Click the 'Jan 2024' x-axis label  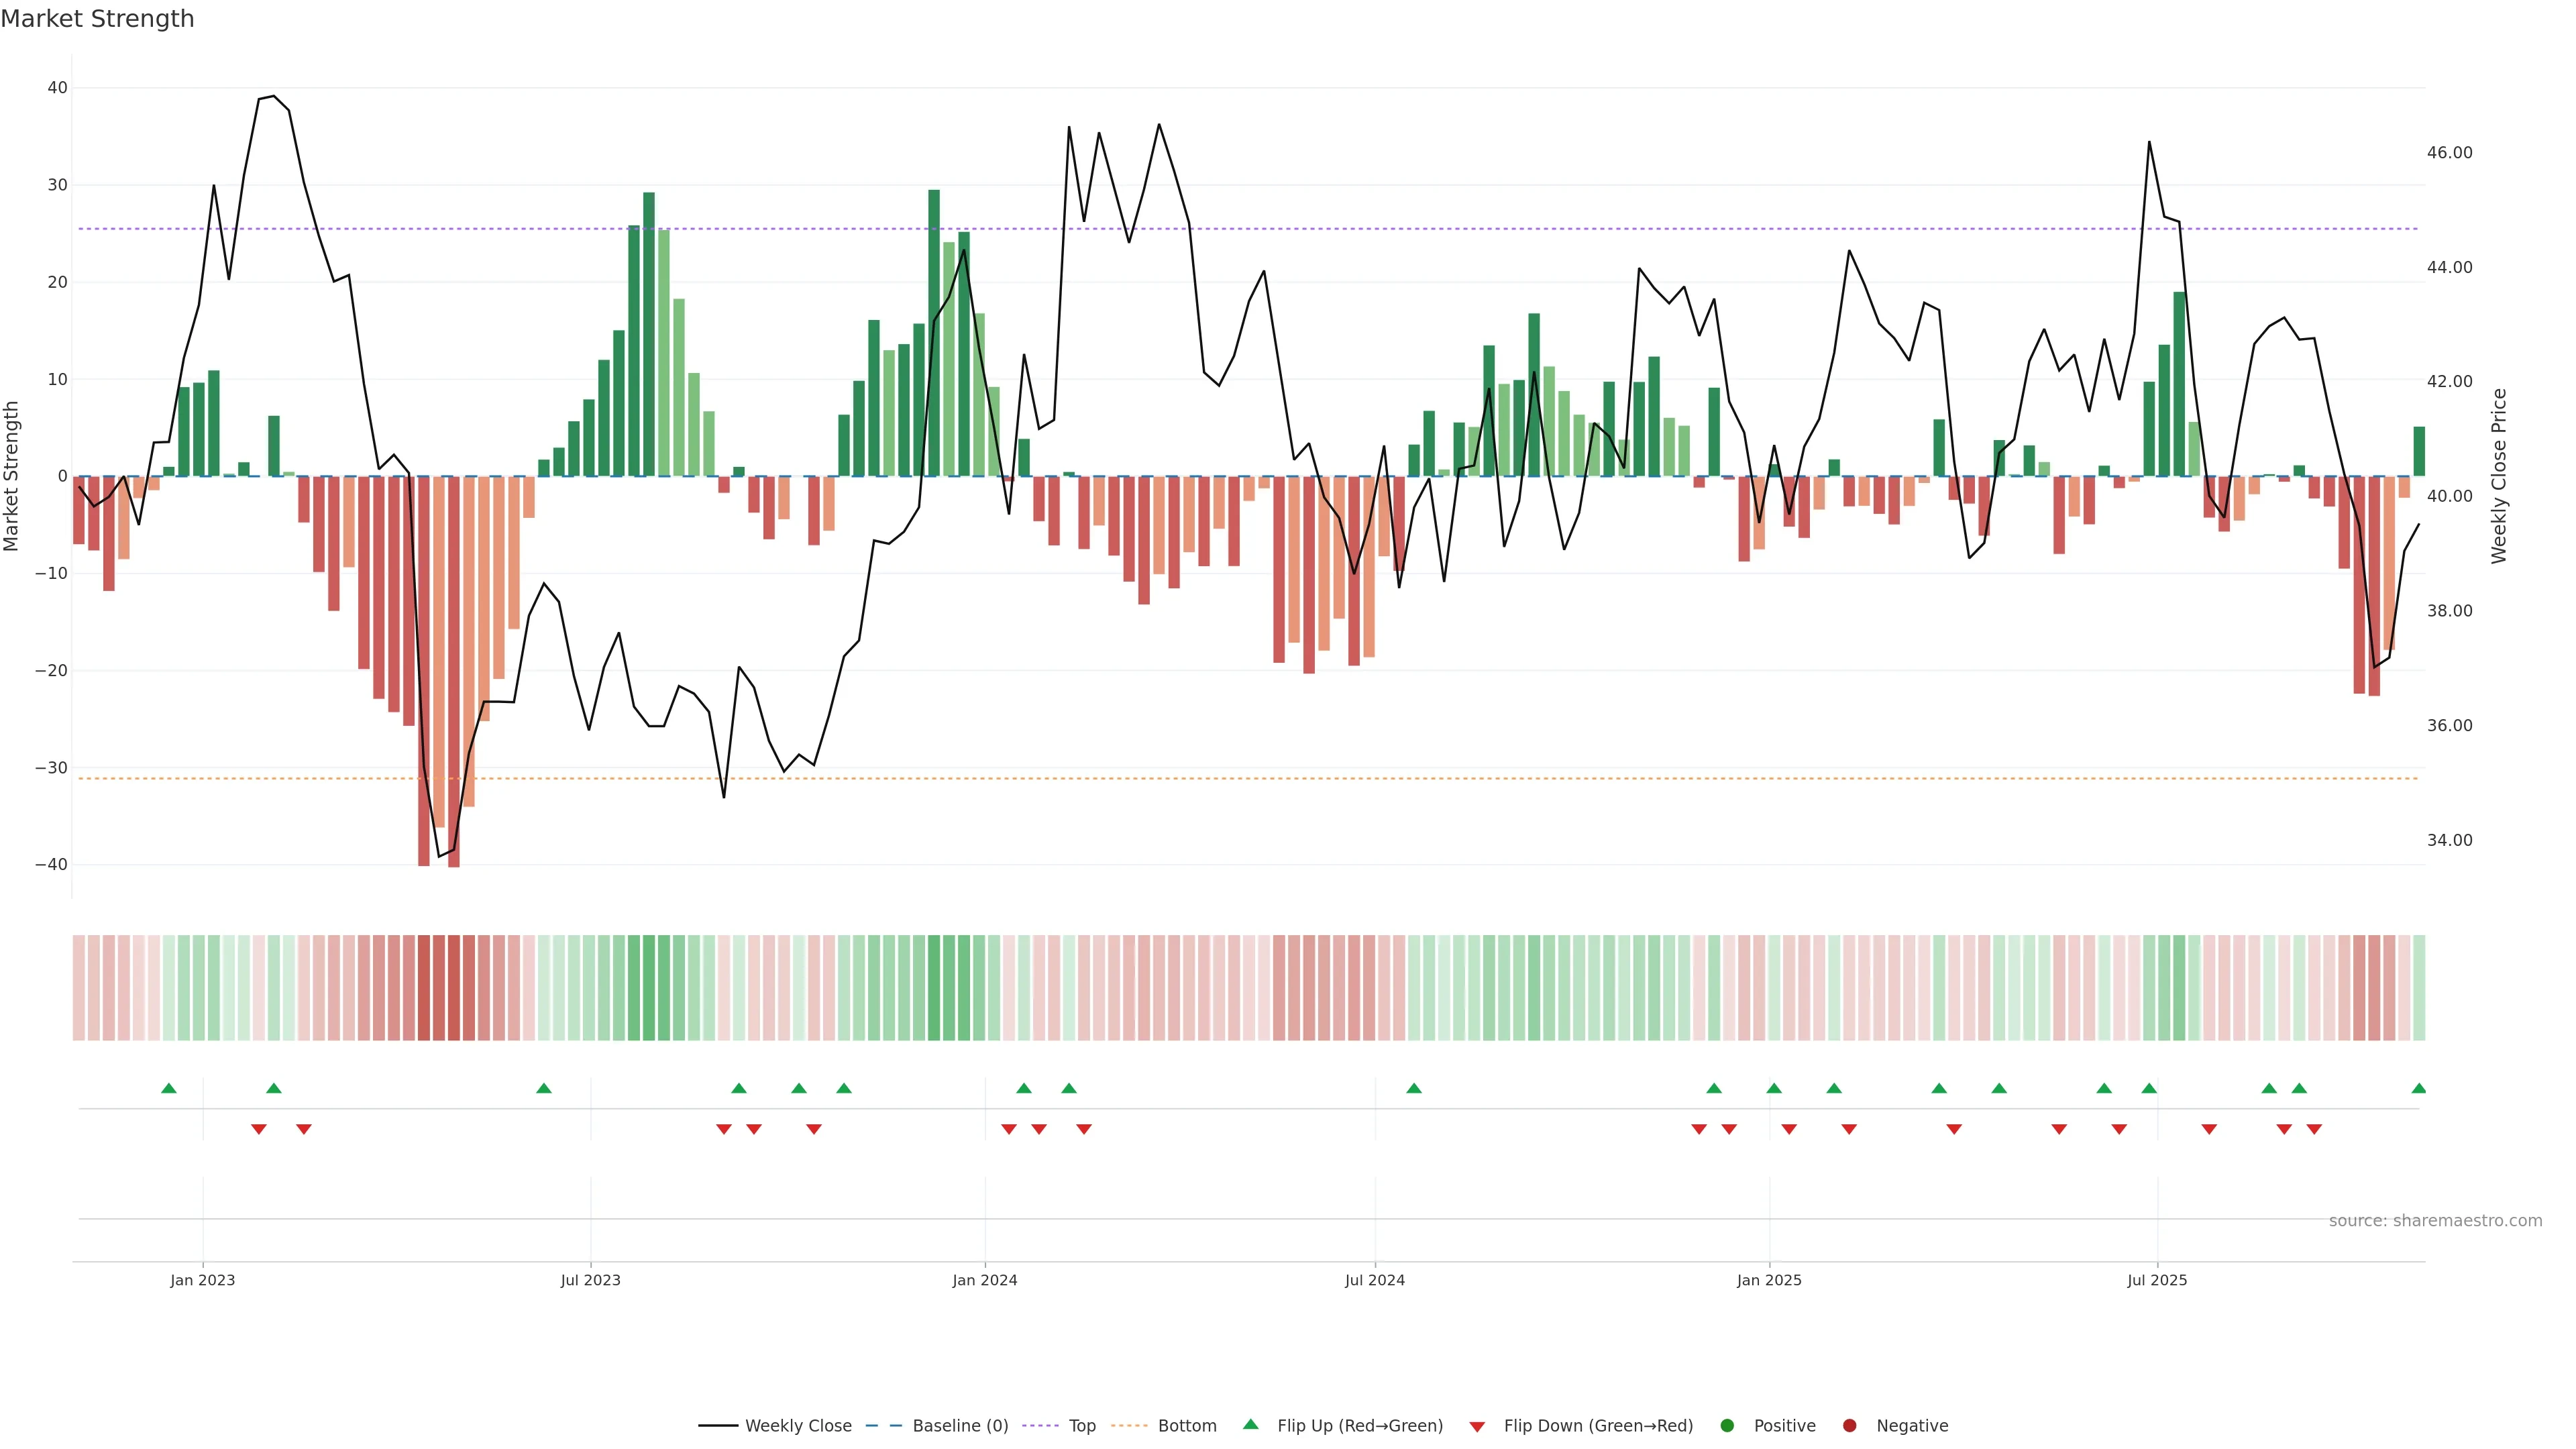(984, 1280)
